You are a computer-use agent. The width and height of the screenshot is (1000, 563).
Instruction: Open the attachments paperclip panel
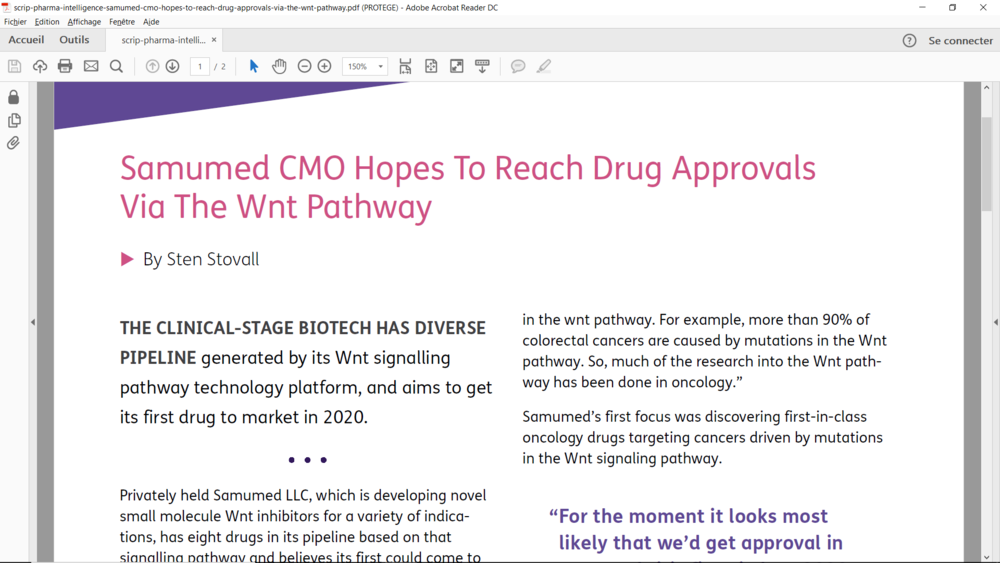pos(14,143)
